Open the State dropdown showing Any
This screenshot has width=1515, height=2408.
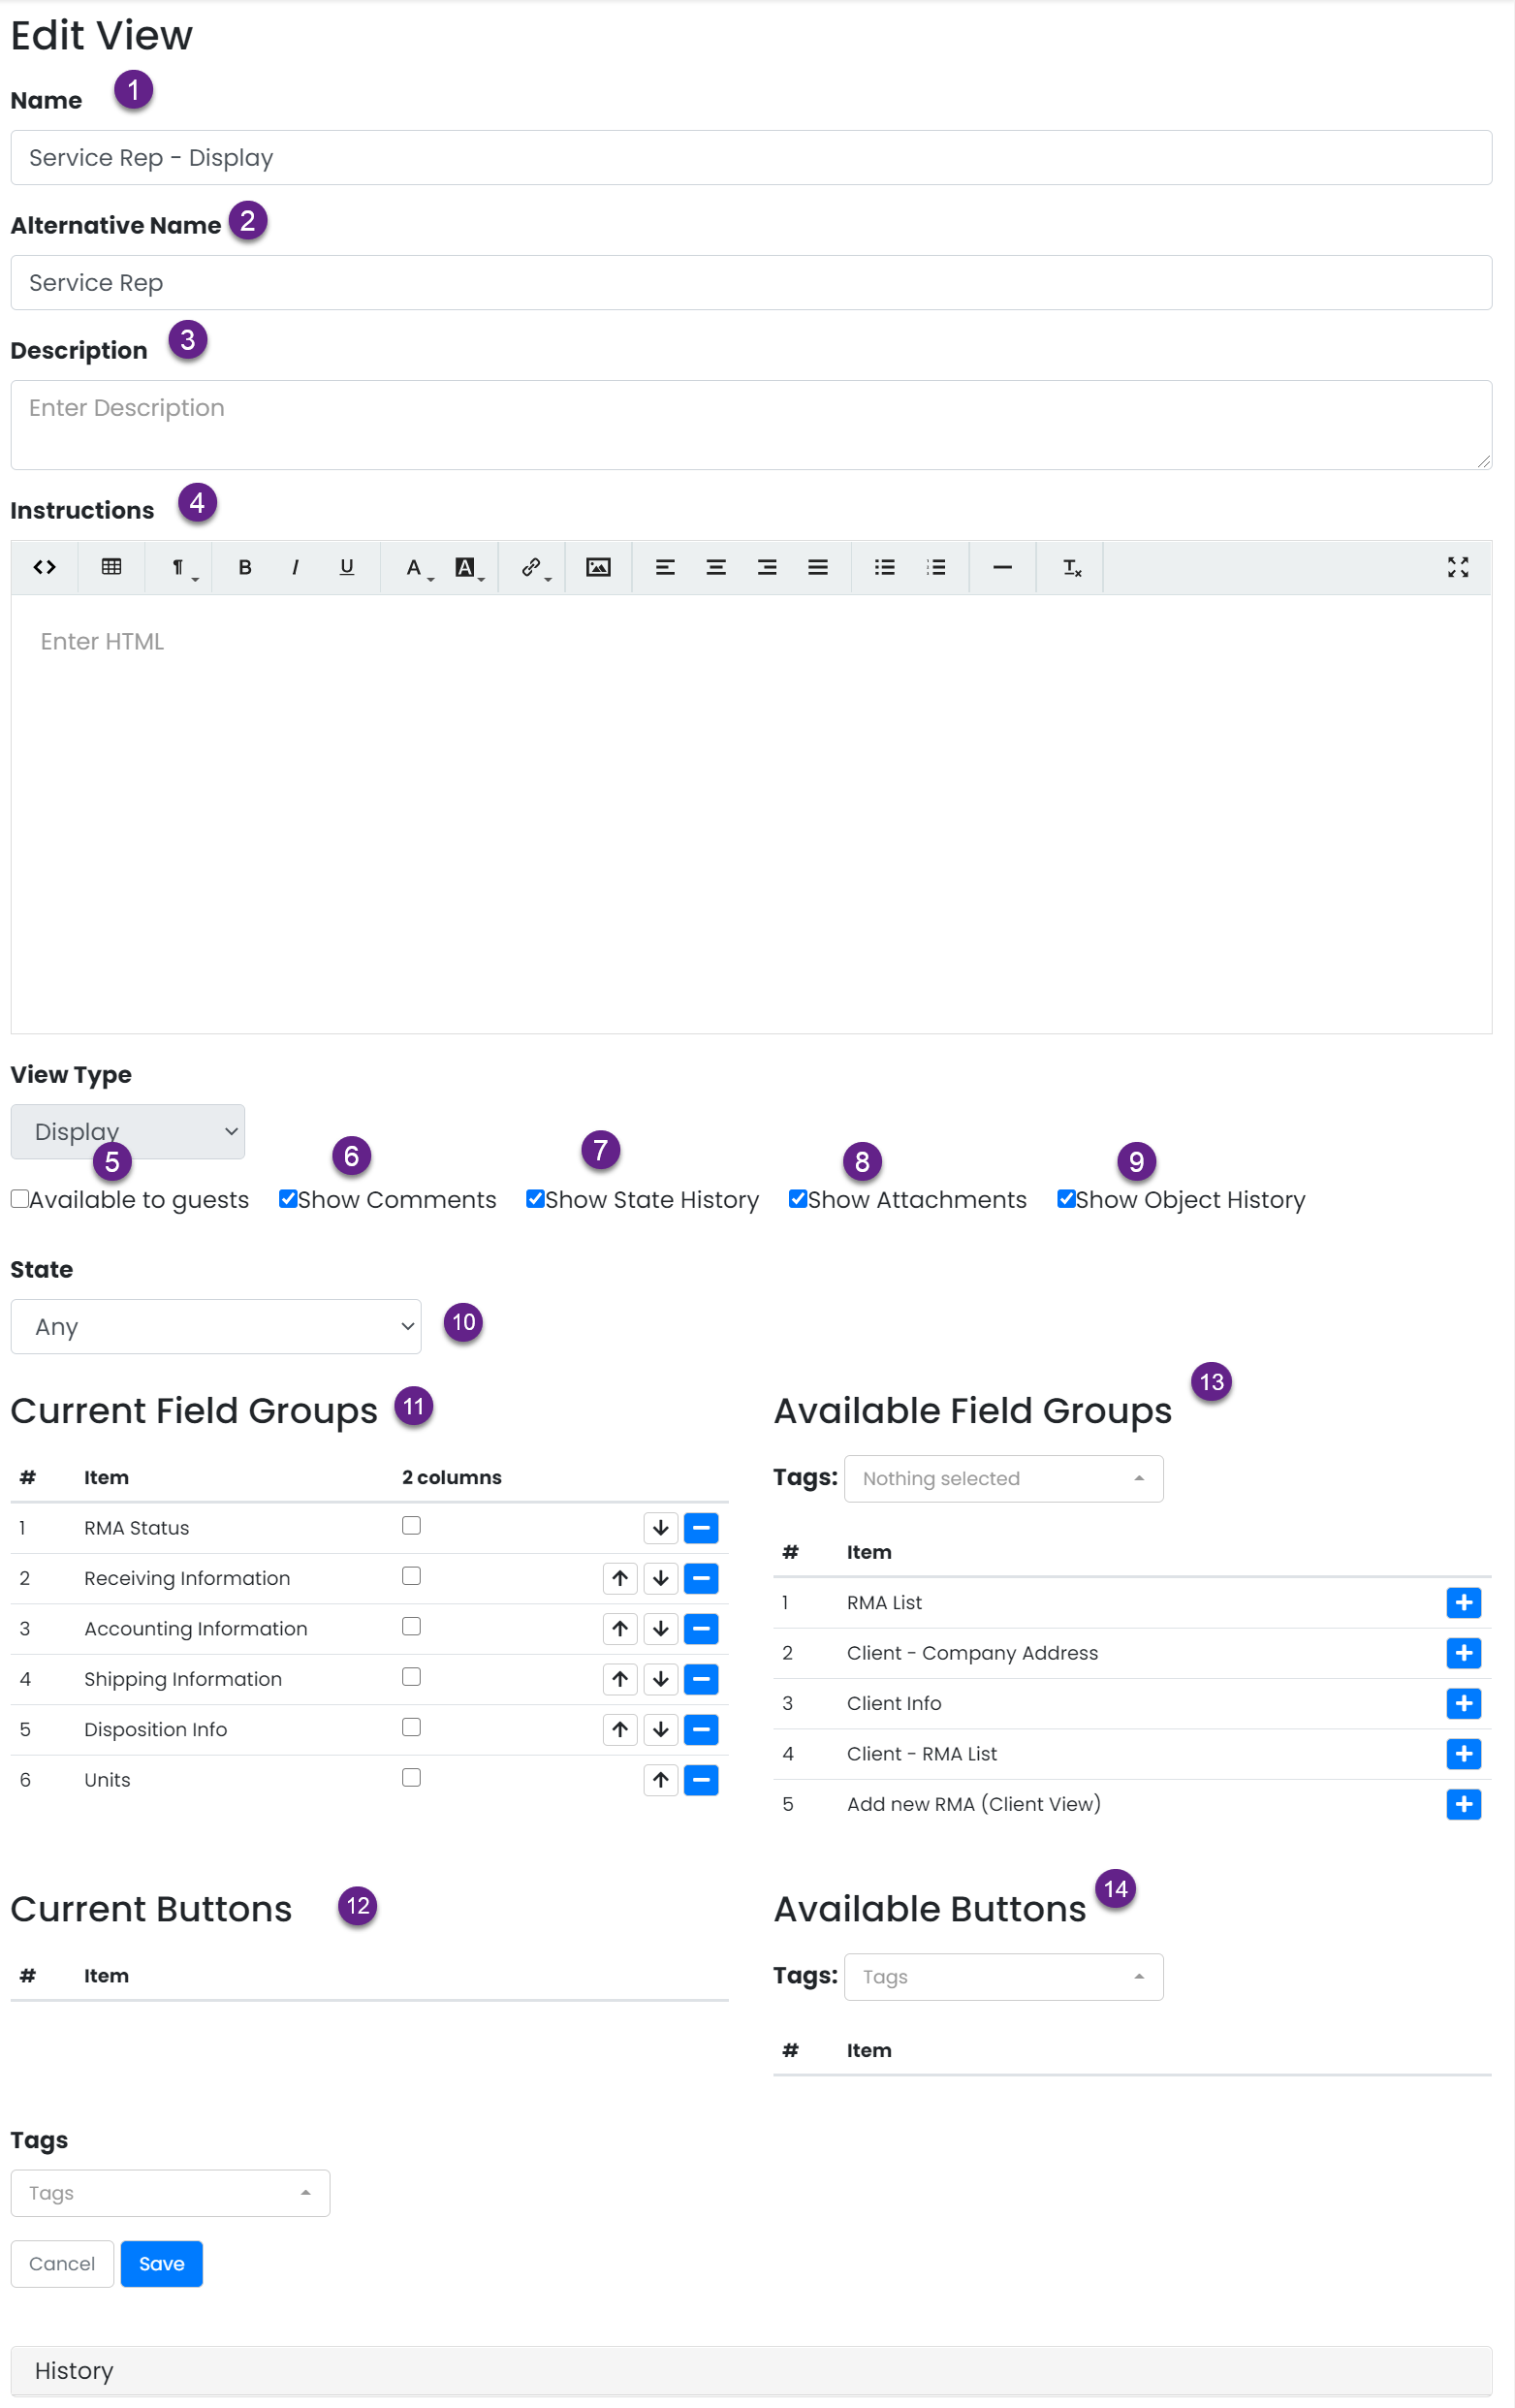click(x=215, y=1326)
